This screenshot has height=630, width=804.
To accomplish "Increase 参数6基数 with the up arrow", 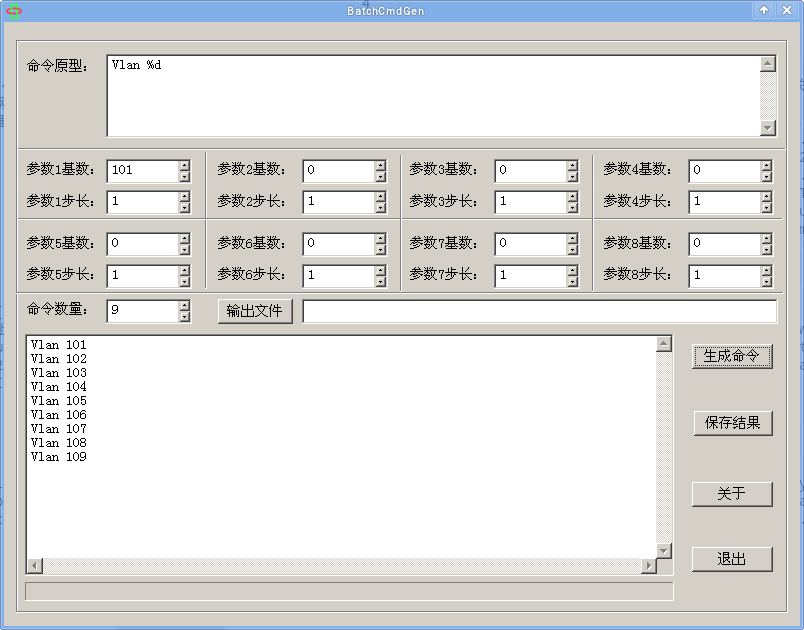I will click(x=380, y=238).
